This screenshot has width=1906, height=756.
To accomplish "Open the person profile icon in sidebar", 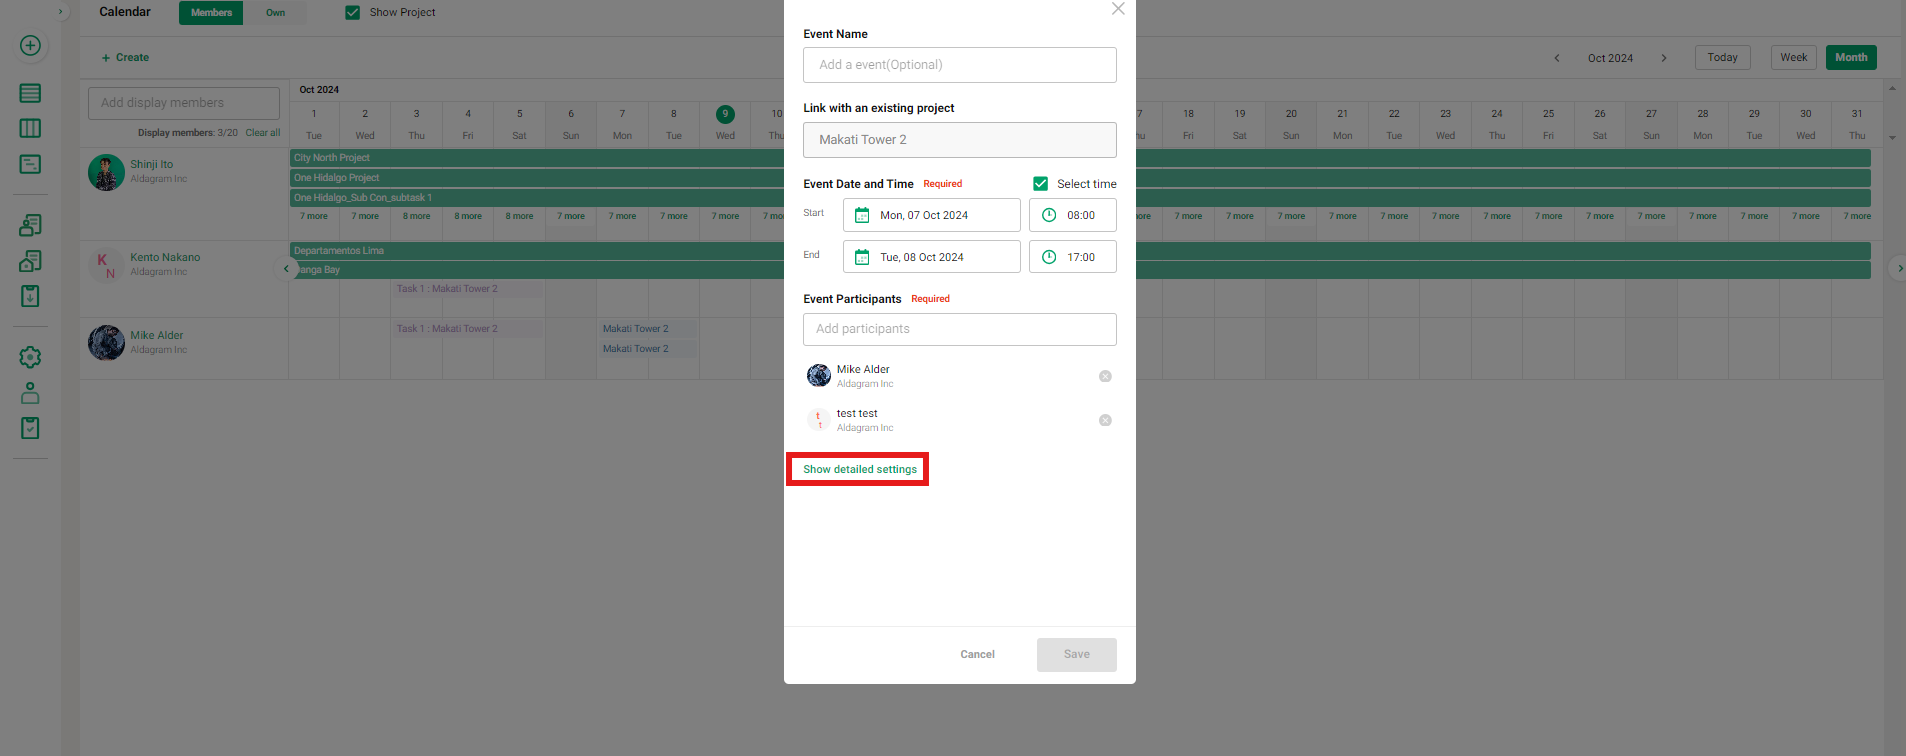I will pos(30,393).
